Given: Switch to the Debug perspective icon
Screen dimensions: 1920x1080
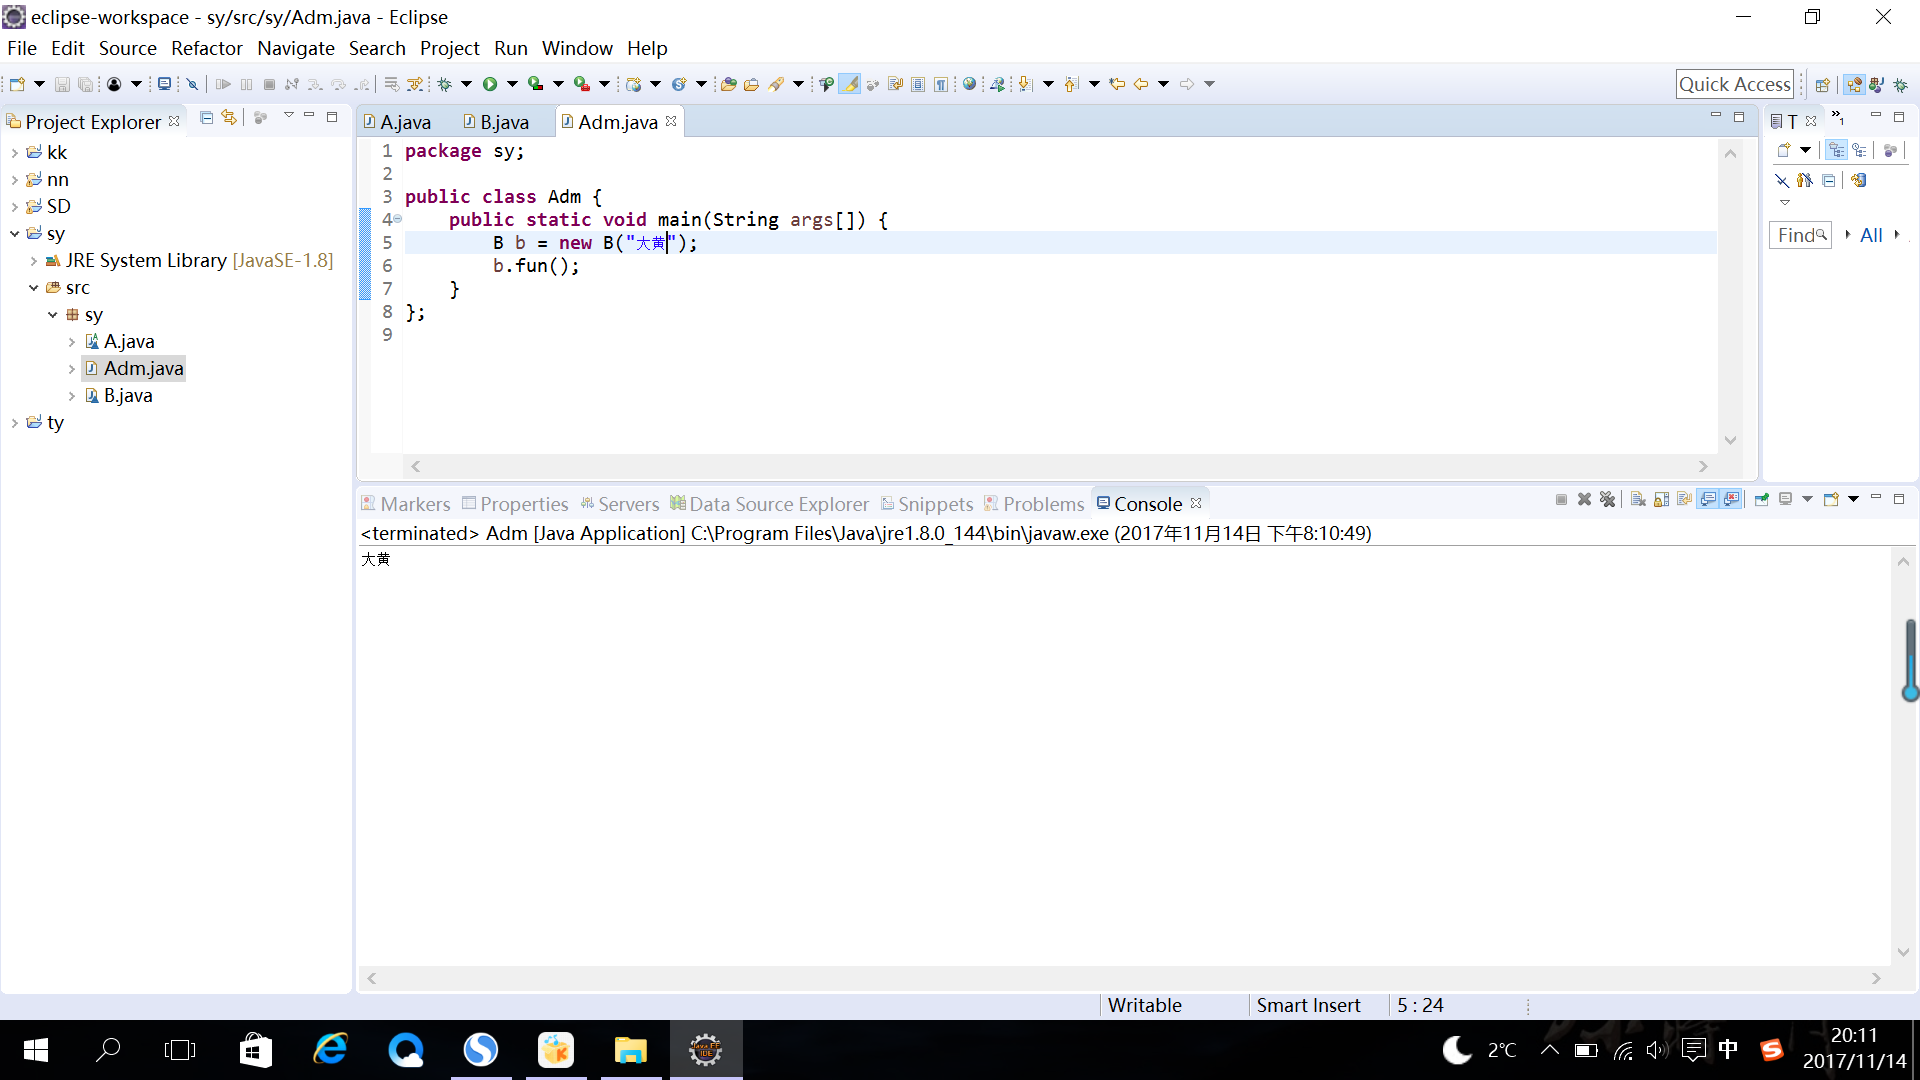Looking at the screenshot, I should pyautogui.click(x=1900, y=85).
